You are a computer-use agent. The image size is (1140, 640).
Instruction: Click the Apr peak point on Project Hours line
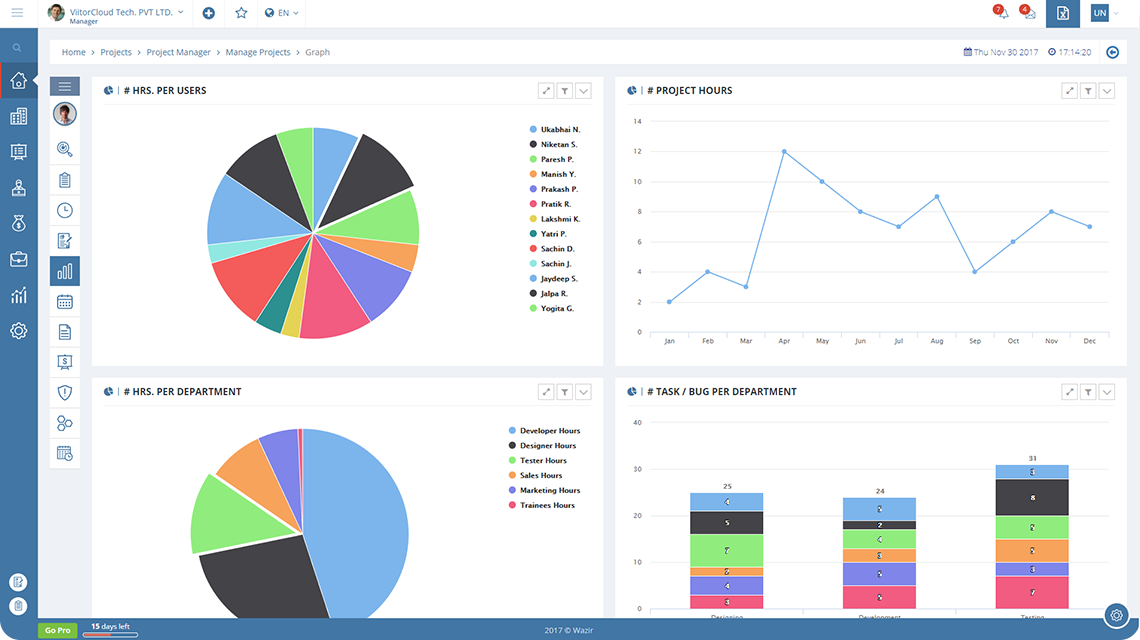pos(784,151)
